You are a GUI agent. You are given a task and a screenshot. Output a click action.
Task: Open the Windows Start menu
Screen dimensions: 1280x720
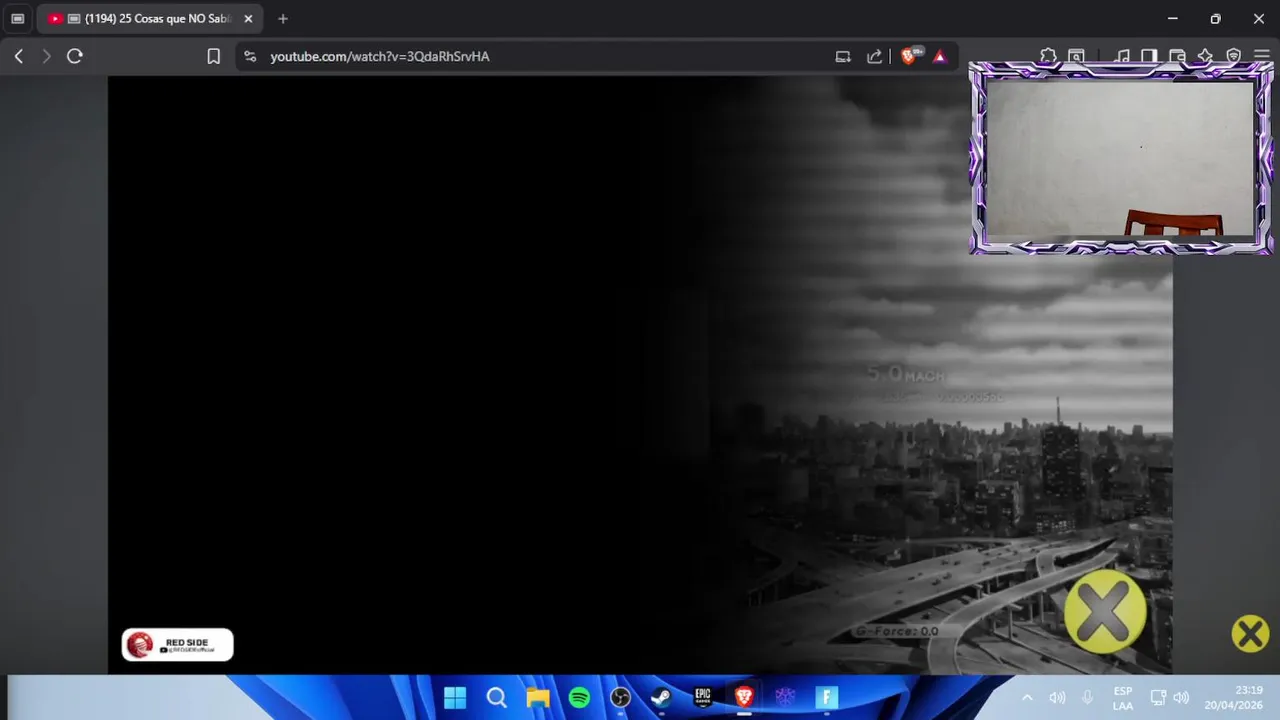pyautogui.click(x=455, y=698)
